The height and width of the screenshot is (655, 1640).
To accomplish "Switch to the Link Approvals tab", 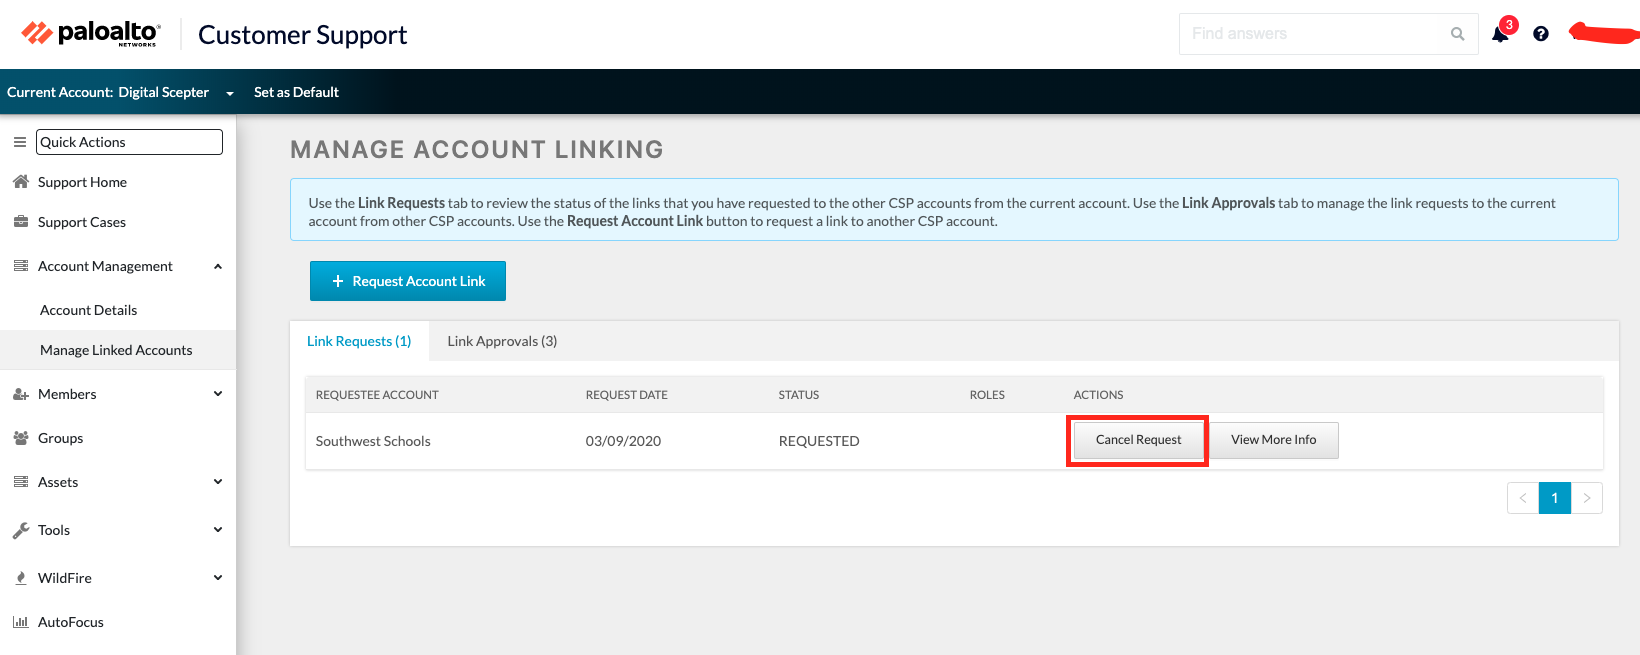I will [x=502, y=341].
